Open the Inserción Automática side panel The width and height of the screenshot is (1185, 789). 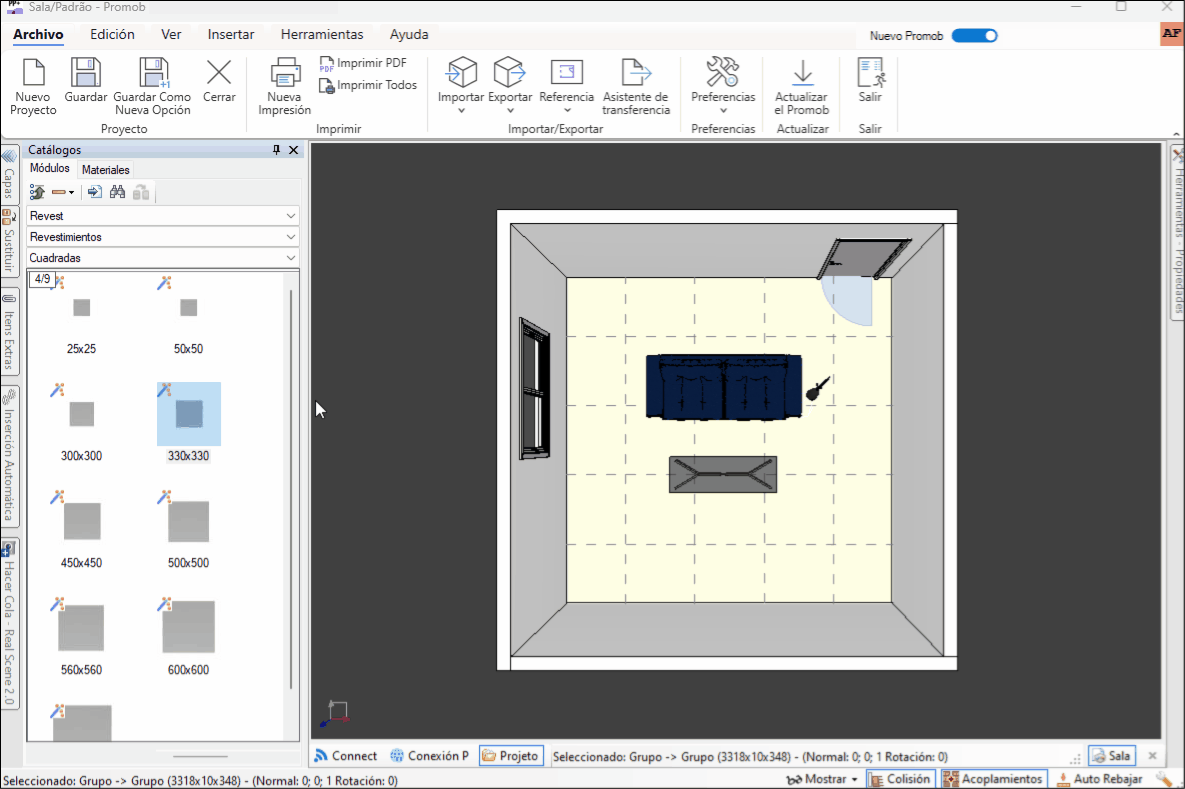[x=9, y=456]
